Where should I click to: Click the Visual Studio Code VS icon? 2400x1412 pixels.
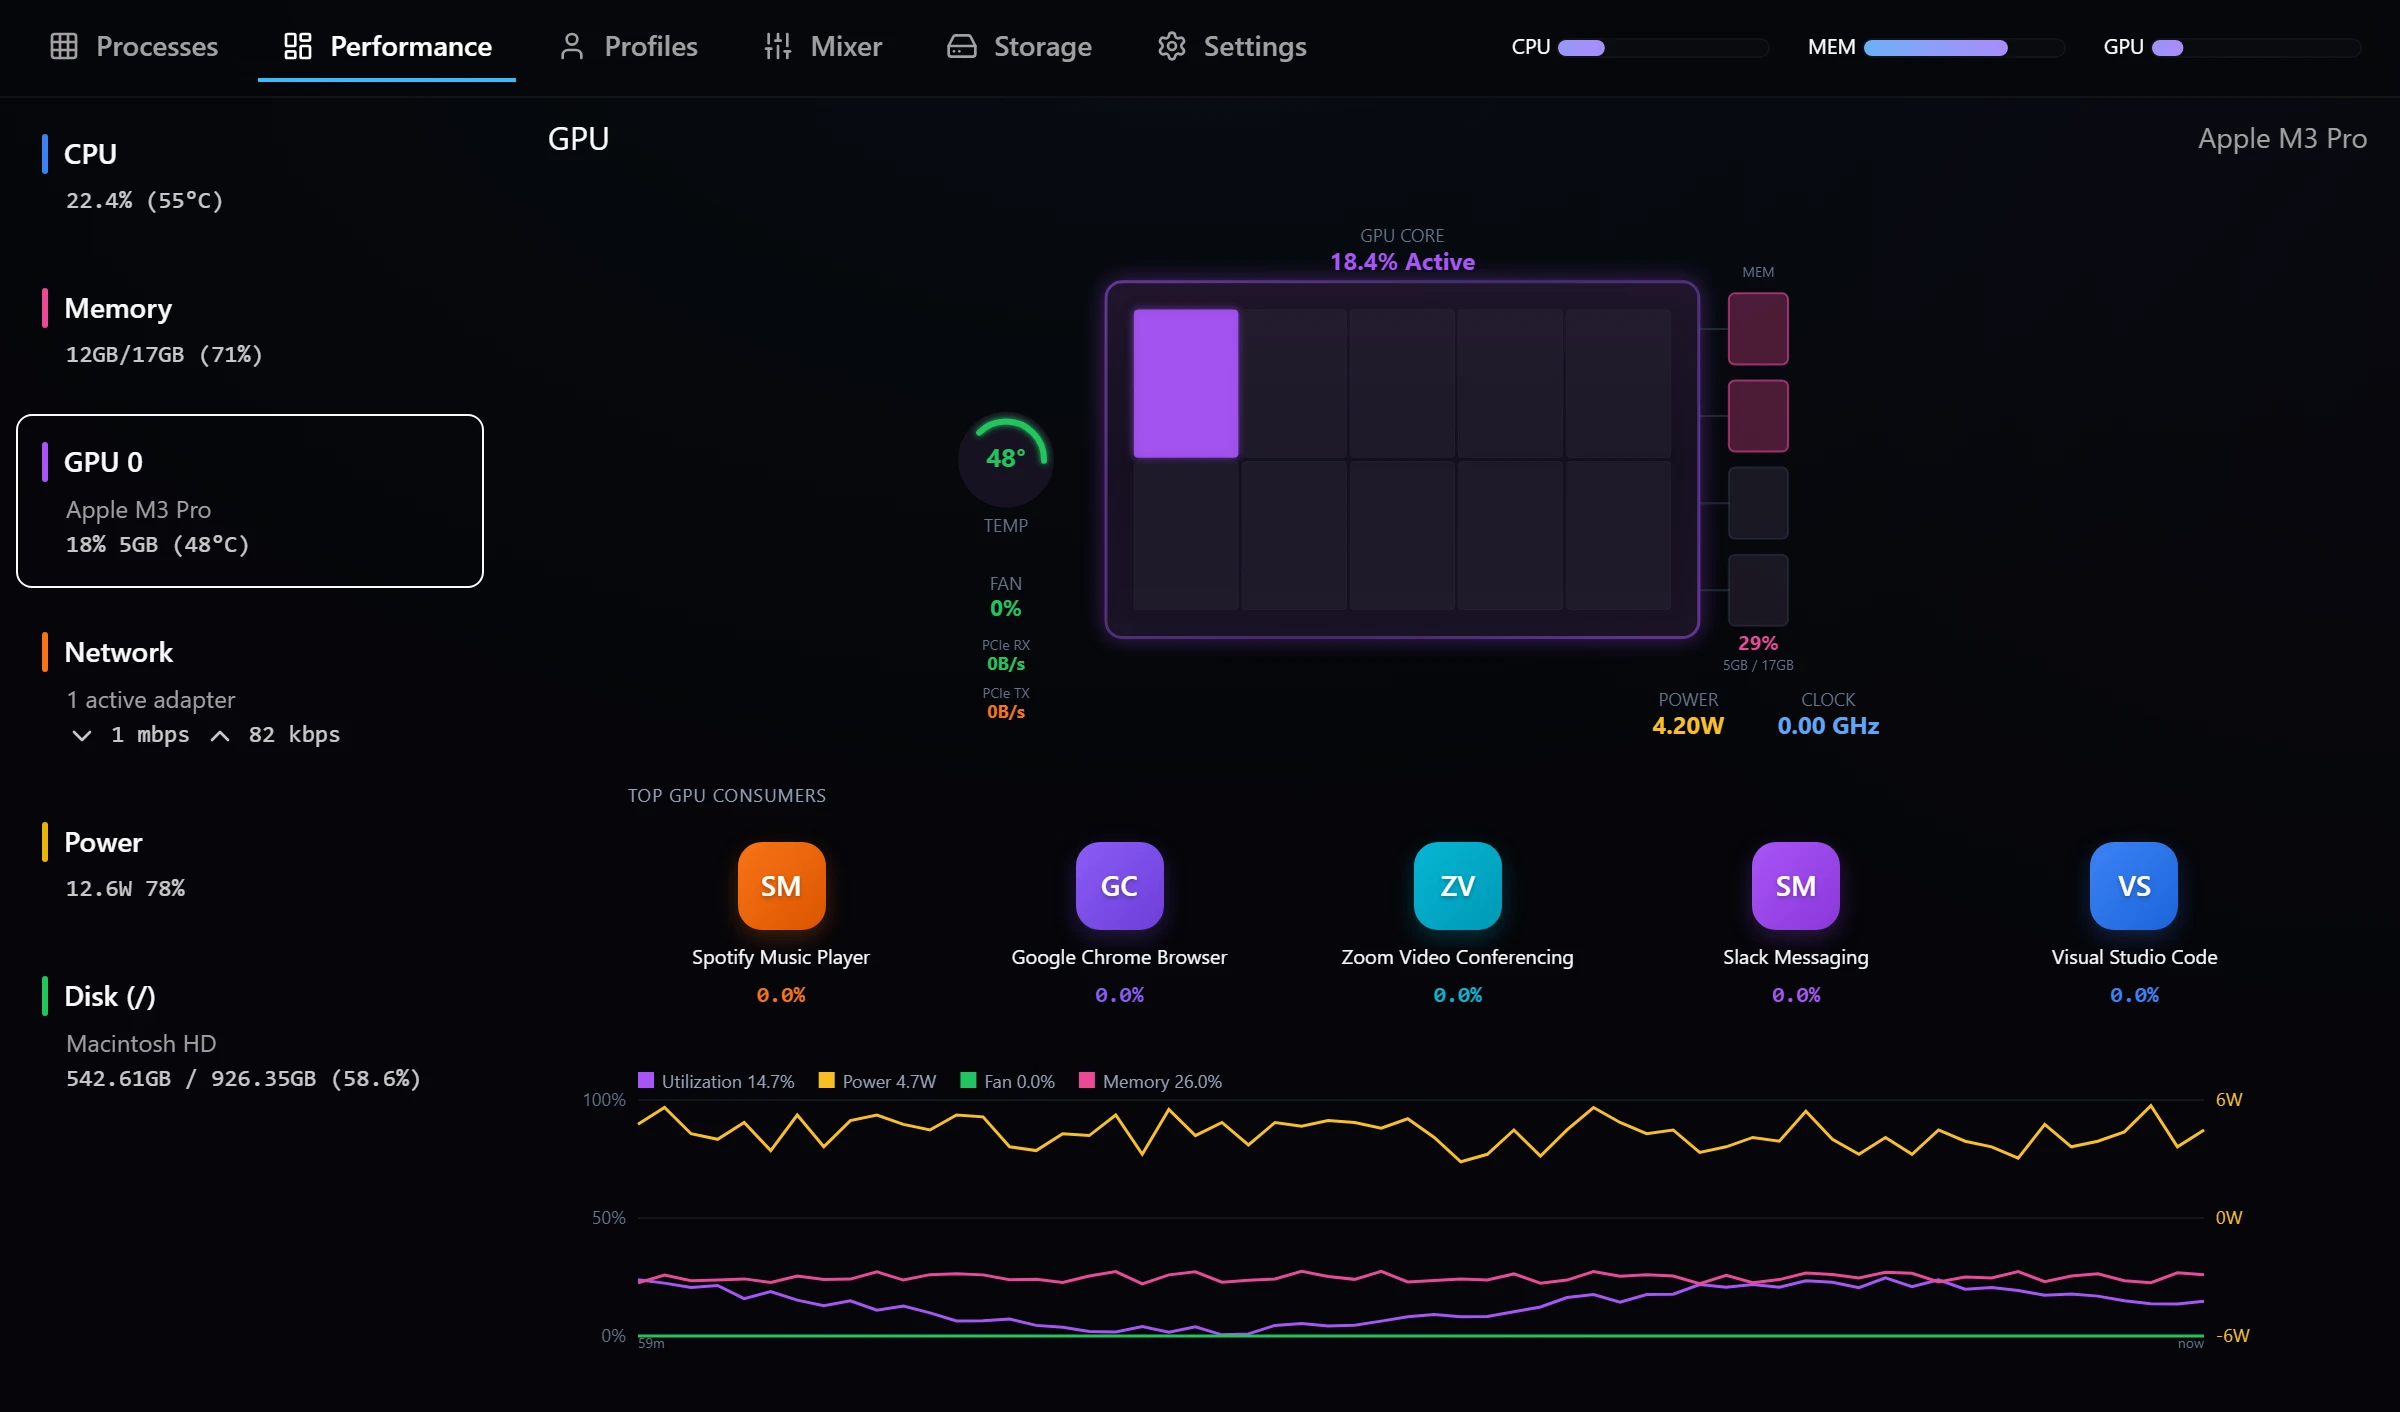pyautogui.click(x=2134, y=886)
